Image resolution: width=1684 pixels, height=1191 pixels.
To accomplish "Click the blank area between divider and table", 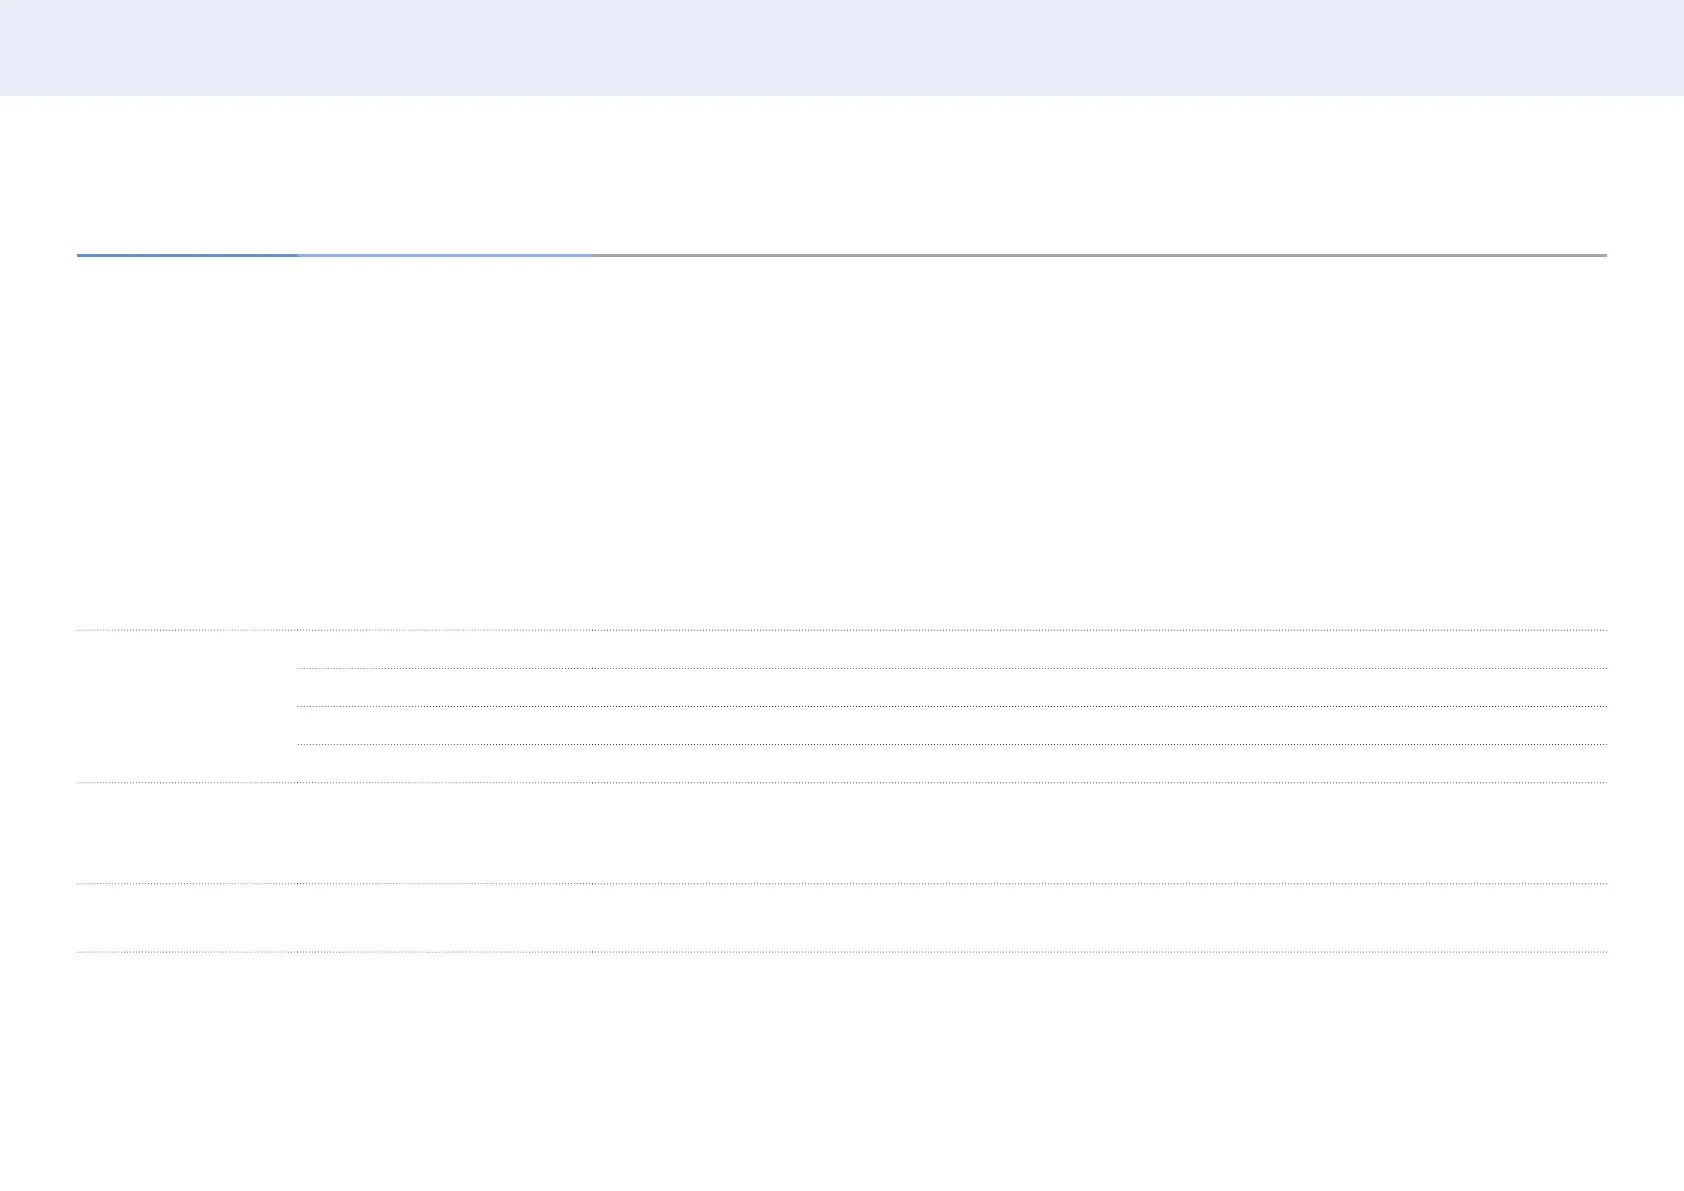I will click(x=842, y=440).
